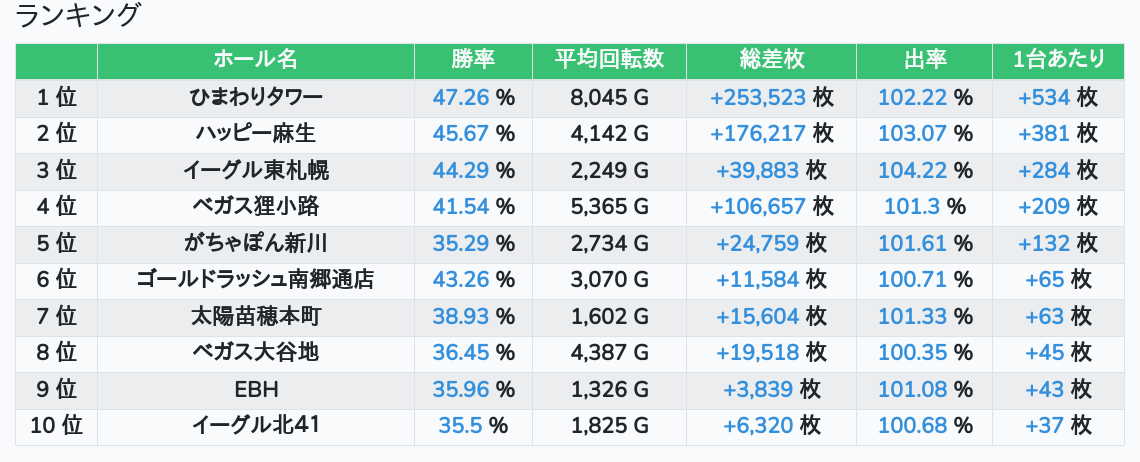Image resolution: width=1140 pixels, height=462 pixels.
Task: Sort by the 勝率 column header
Action: pyautogui.click(x=473, y=60)
